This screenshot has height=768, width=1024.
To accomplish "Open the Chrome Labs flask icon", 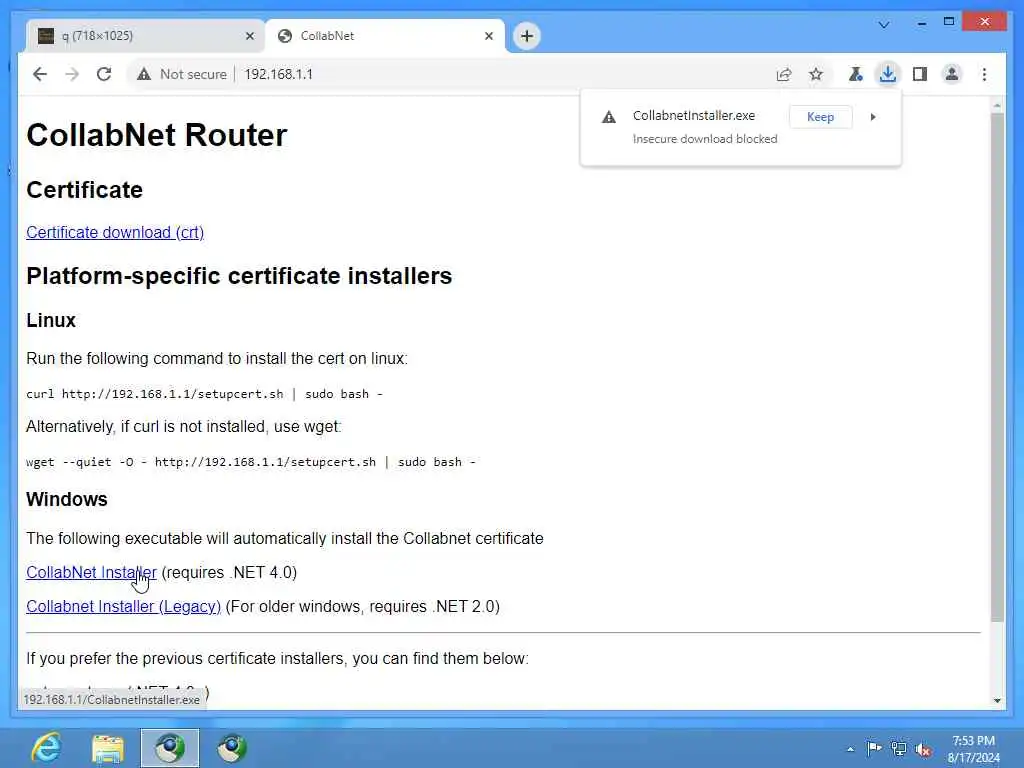I will pos(856,74).
